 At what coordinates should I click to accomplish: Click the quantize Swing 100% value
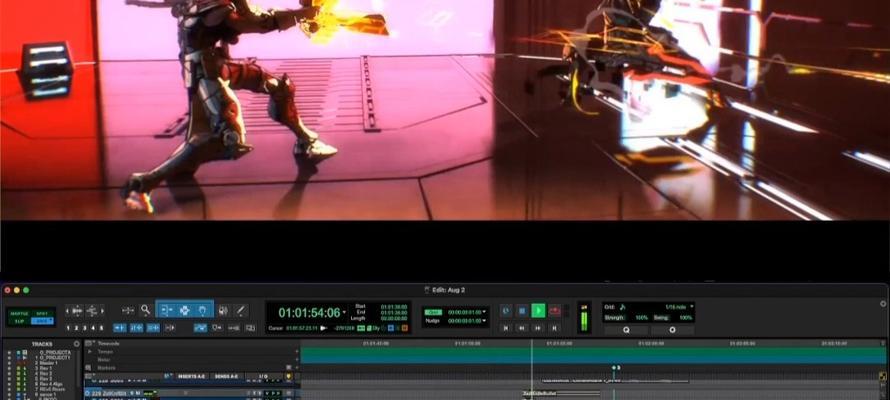click(x=686, y=318)
